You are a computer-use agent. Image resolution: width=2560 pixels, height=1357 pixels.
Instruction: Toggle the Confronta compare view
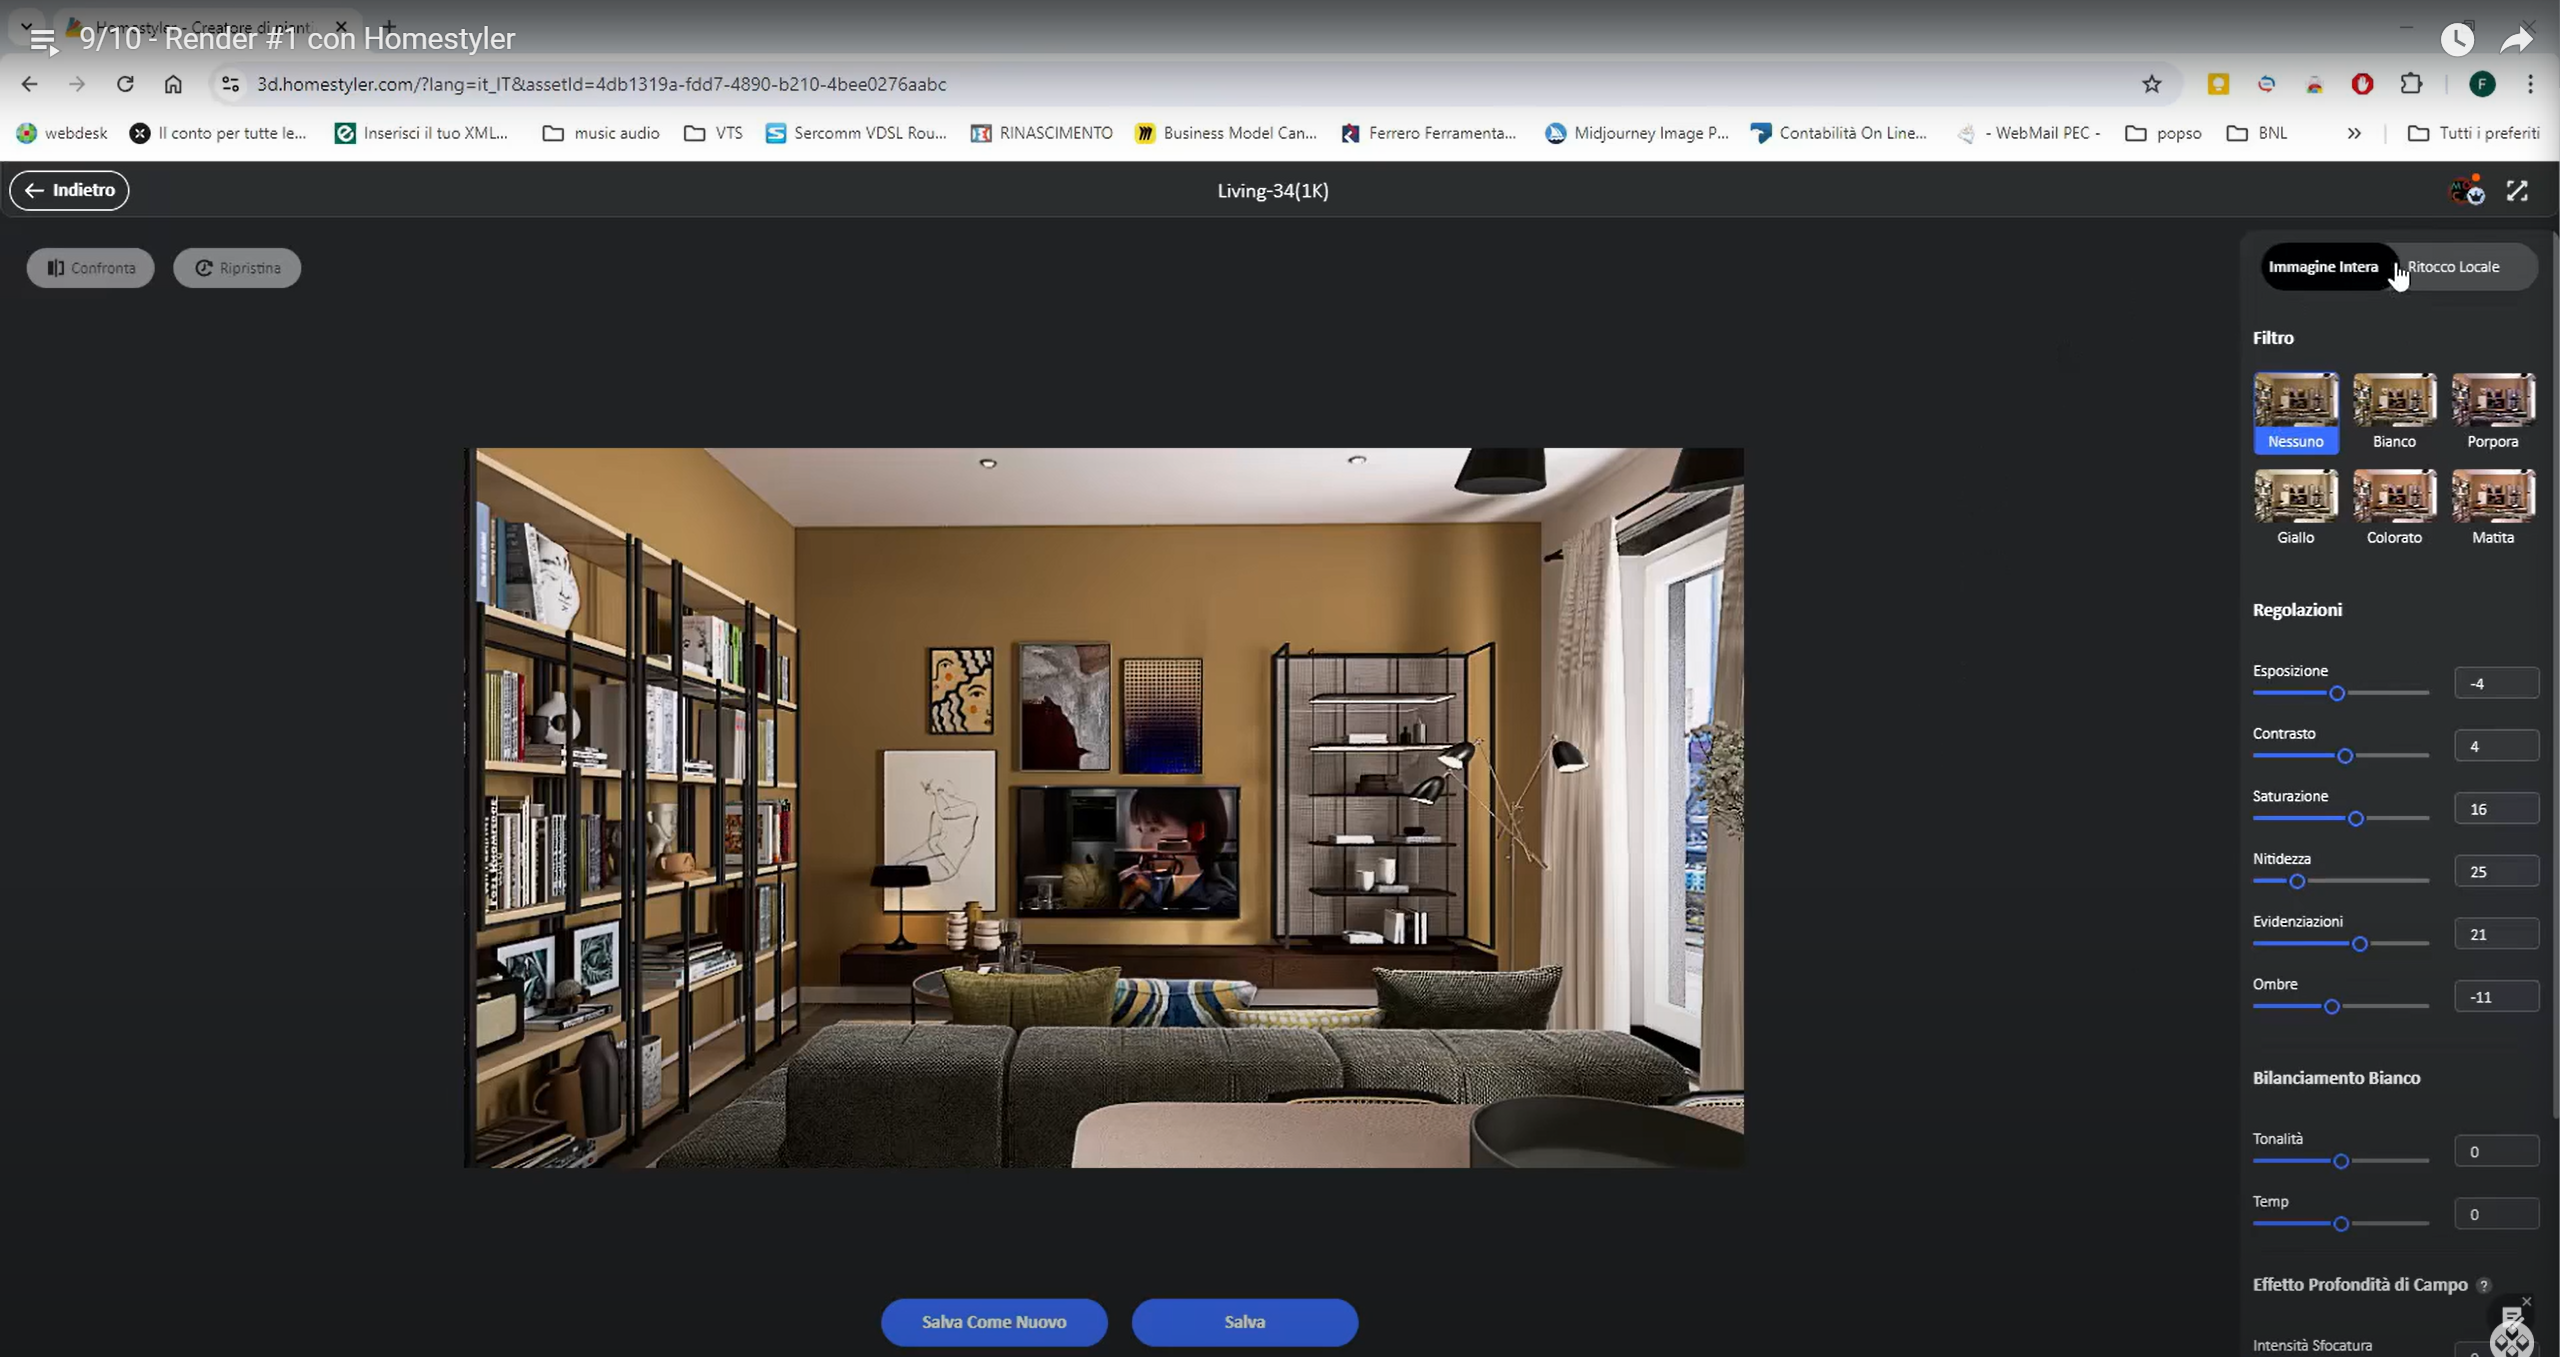(91, 268)
